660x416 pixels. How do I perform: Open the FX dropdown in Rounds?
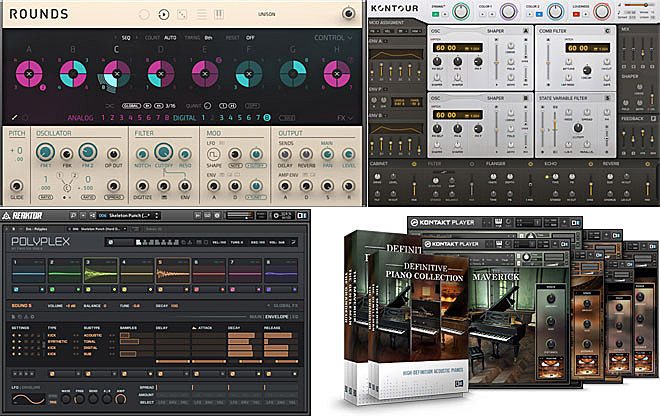[x=343, y=117]
